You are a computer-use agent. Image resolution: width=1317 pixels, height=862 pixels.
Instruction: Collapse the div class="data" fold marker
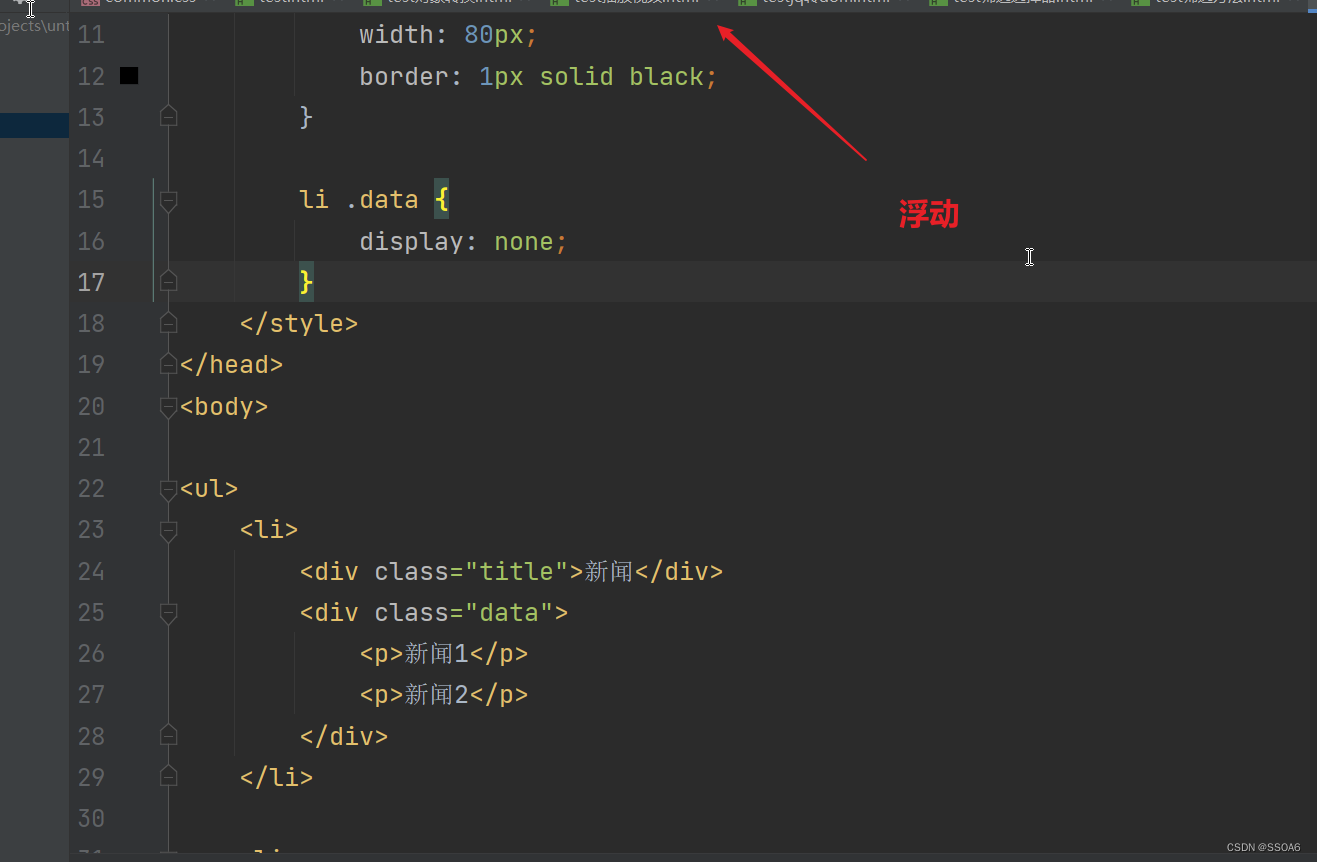coord(168,612)
